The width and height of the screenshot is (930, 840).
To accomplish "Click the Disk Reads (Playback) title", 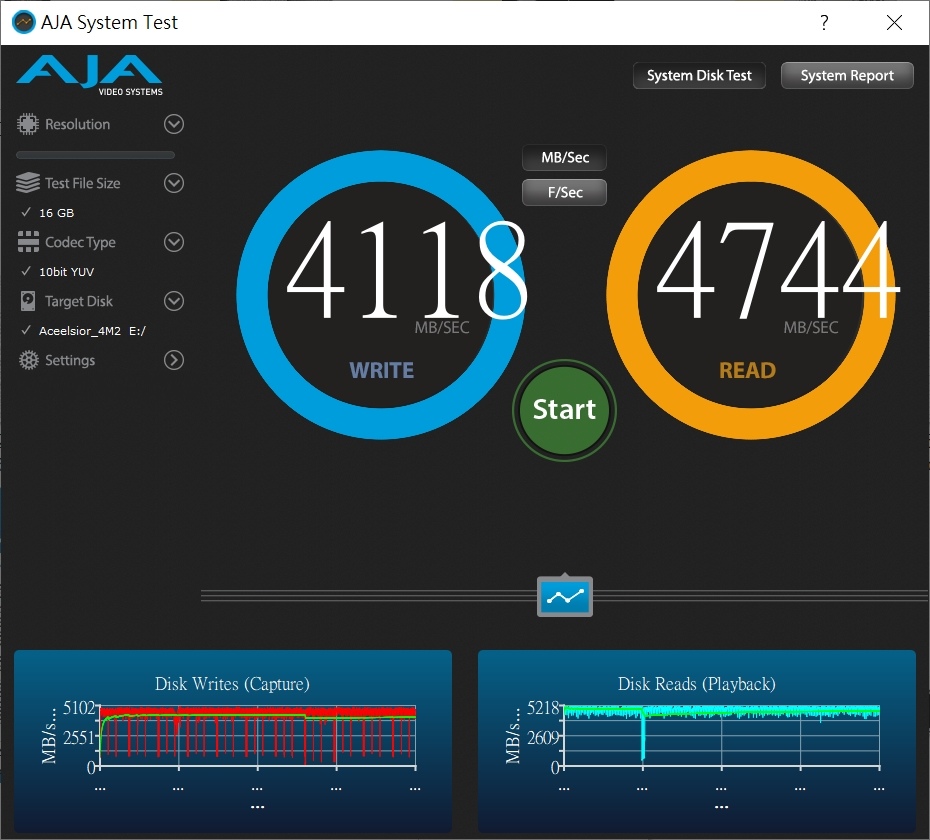I will [x=697, y=684].
